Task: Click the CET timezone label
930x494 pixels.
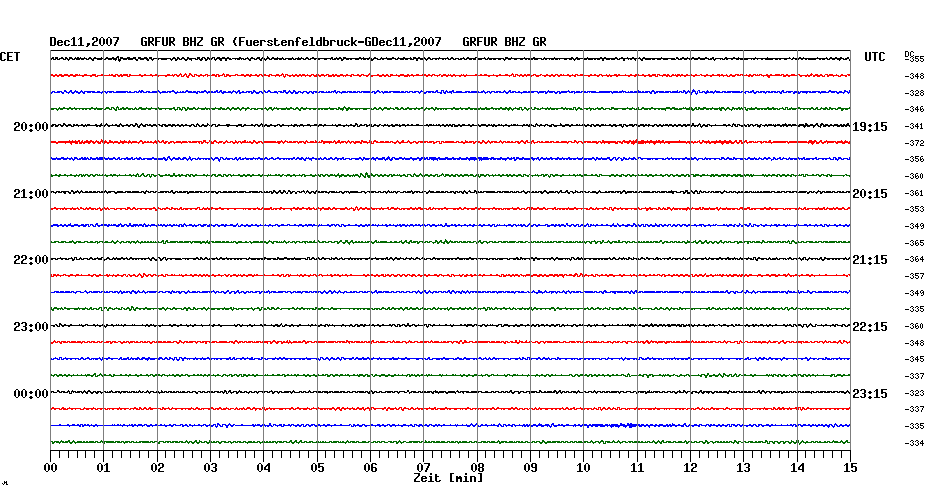Action: coord(10,57)
